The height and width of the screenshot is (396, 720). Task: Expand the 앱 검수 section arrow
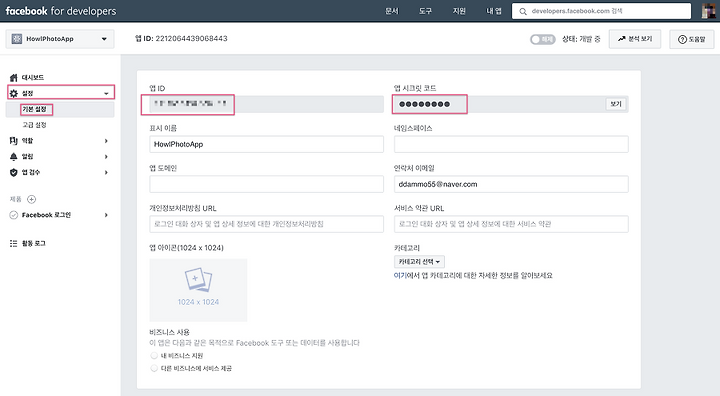(106, 172)
